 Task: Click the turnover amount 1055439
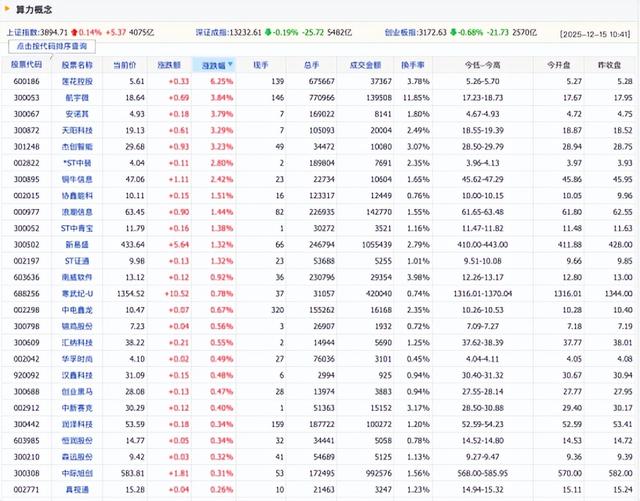click(x=377, y=245)
